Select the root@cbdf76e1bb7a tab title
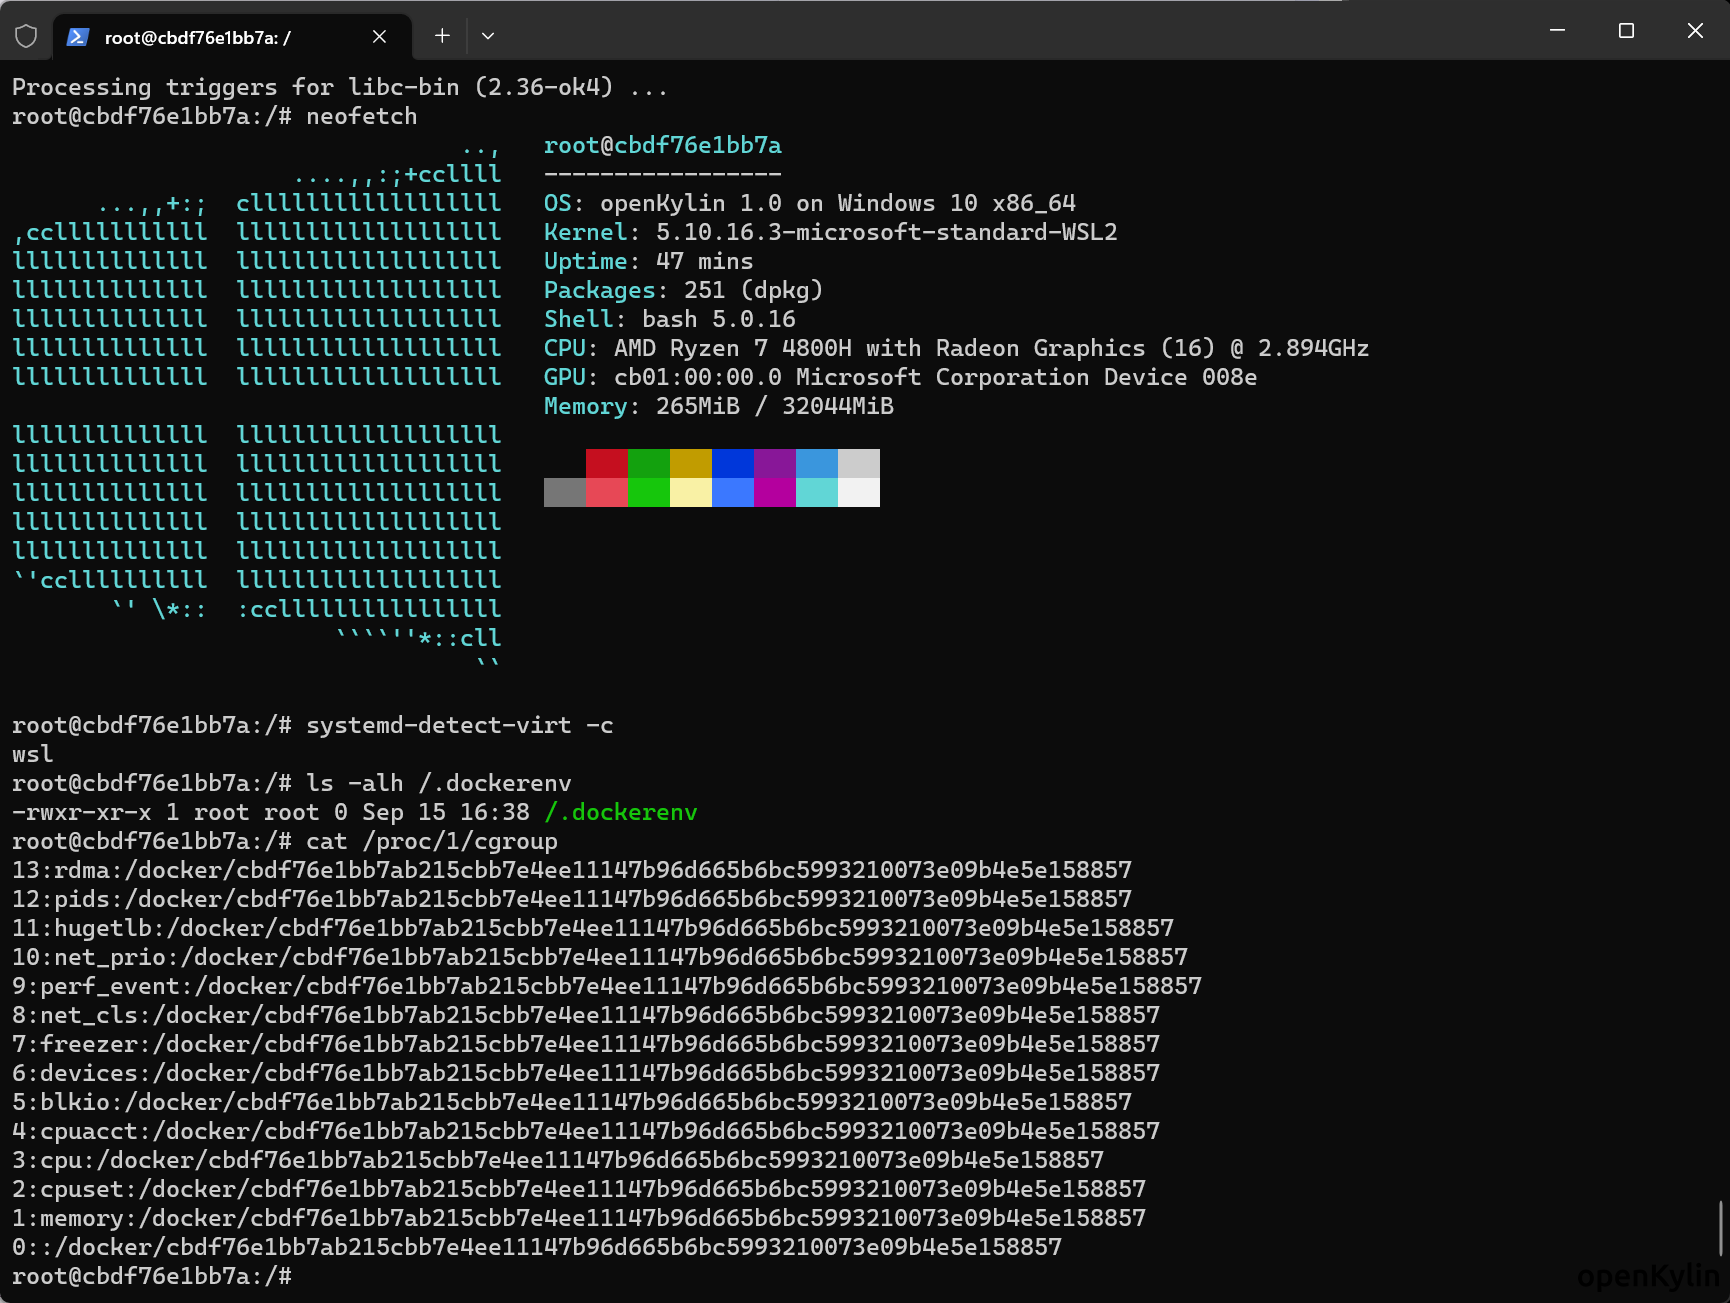Viewport: 1730px width, 1303px height. point(197,38)
